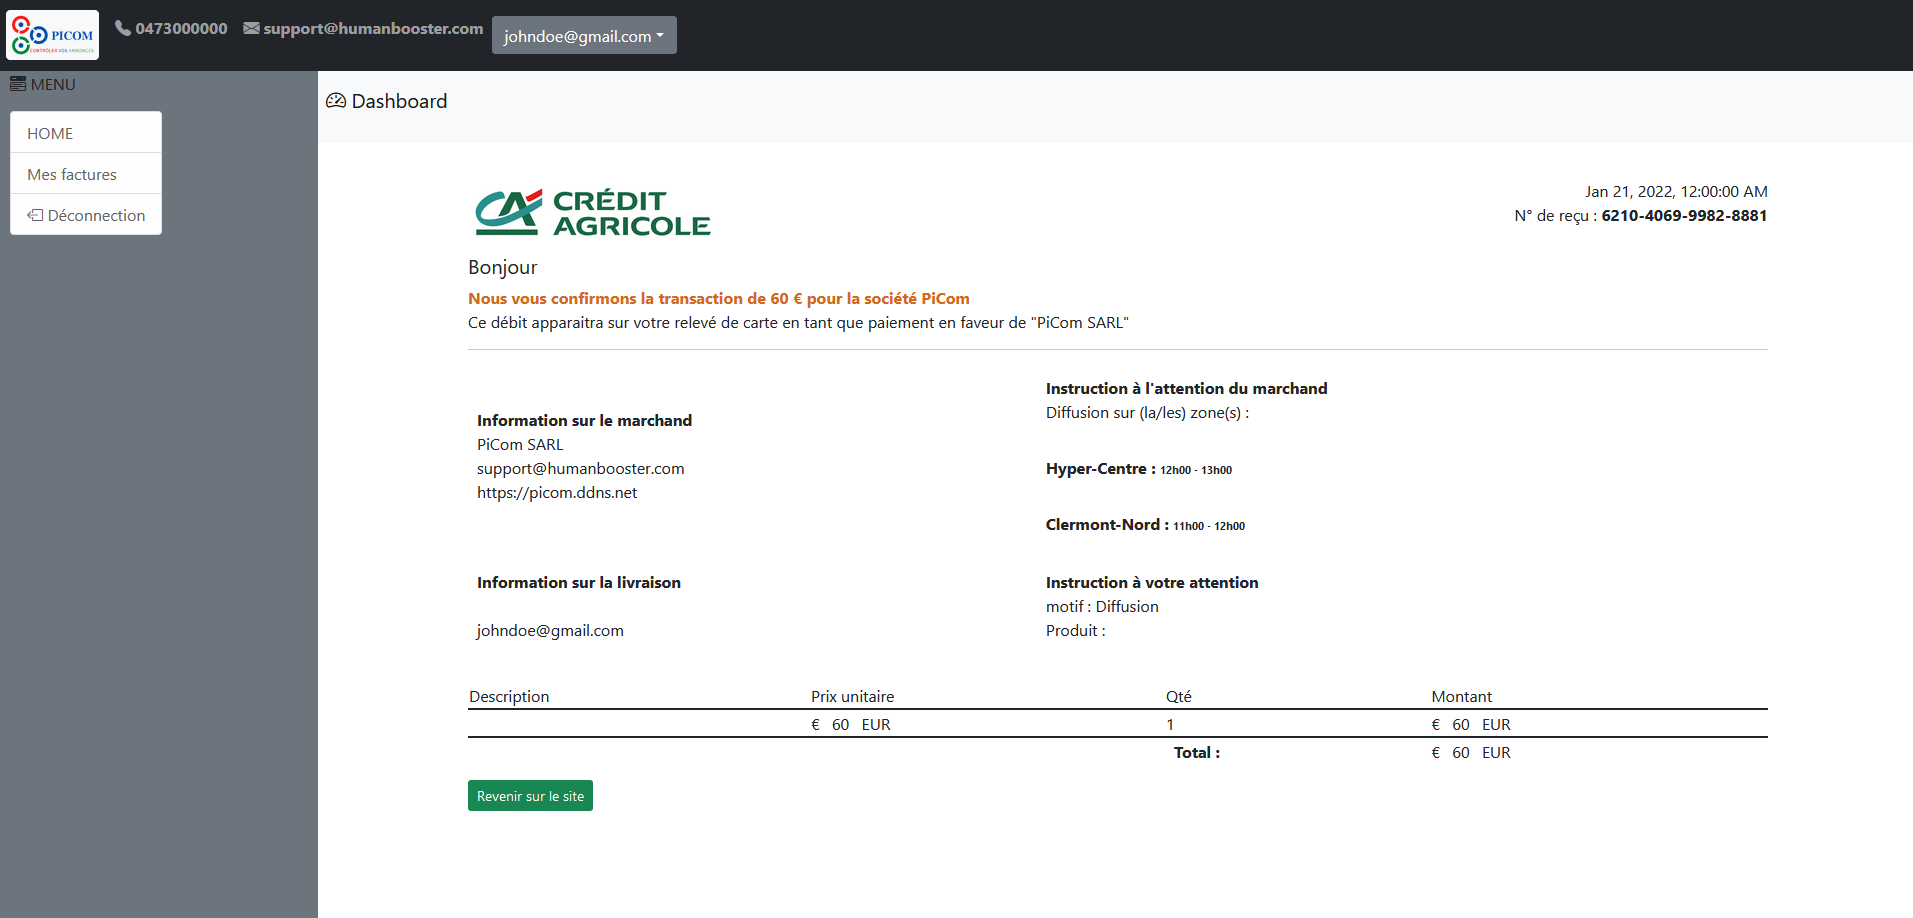The image size is (1913, 918).
Task: Click the Dashboard heading text
Action: 399,101
